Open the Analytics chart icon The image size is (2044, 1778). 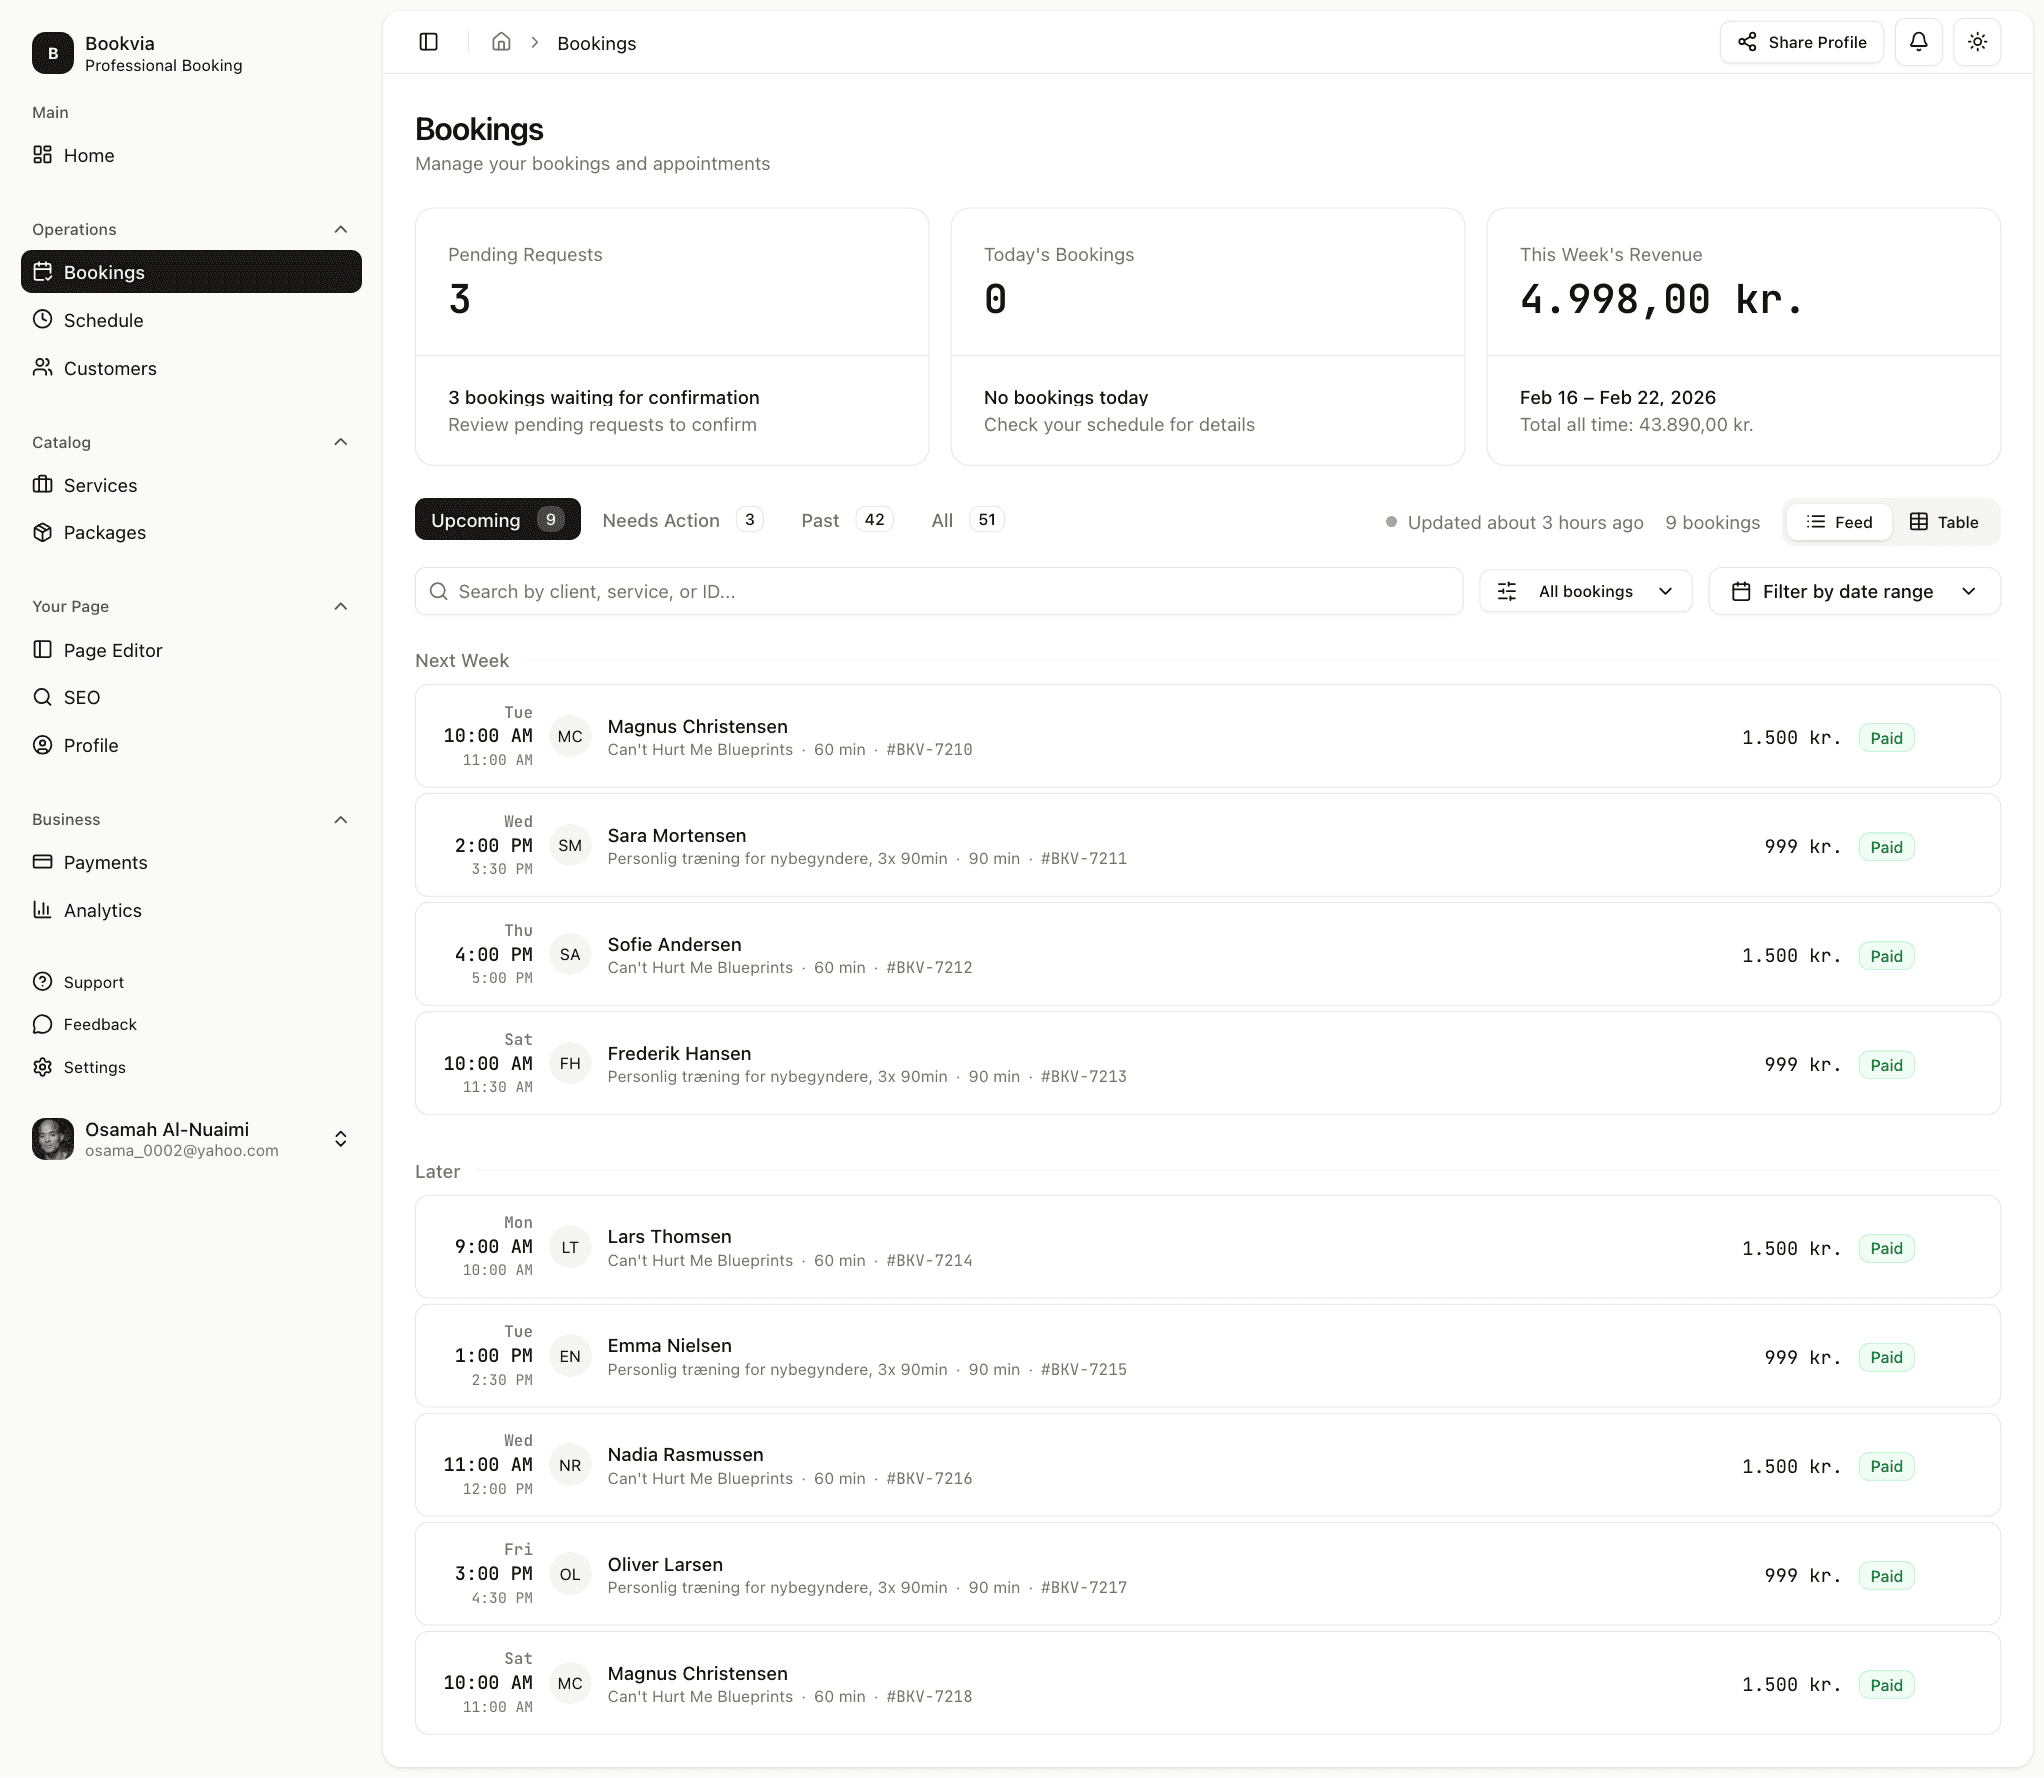[42, 909]
